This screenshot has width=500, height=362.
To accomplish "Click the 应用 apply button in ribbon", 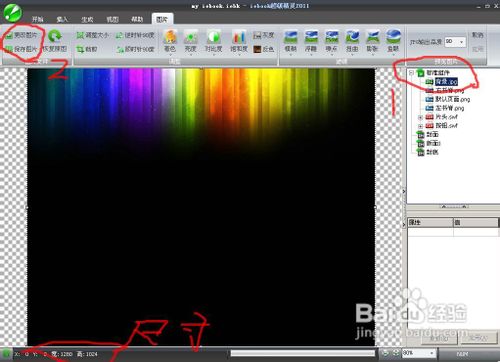I will pyautogui.click(x=477, y=49).
